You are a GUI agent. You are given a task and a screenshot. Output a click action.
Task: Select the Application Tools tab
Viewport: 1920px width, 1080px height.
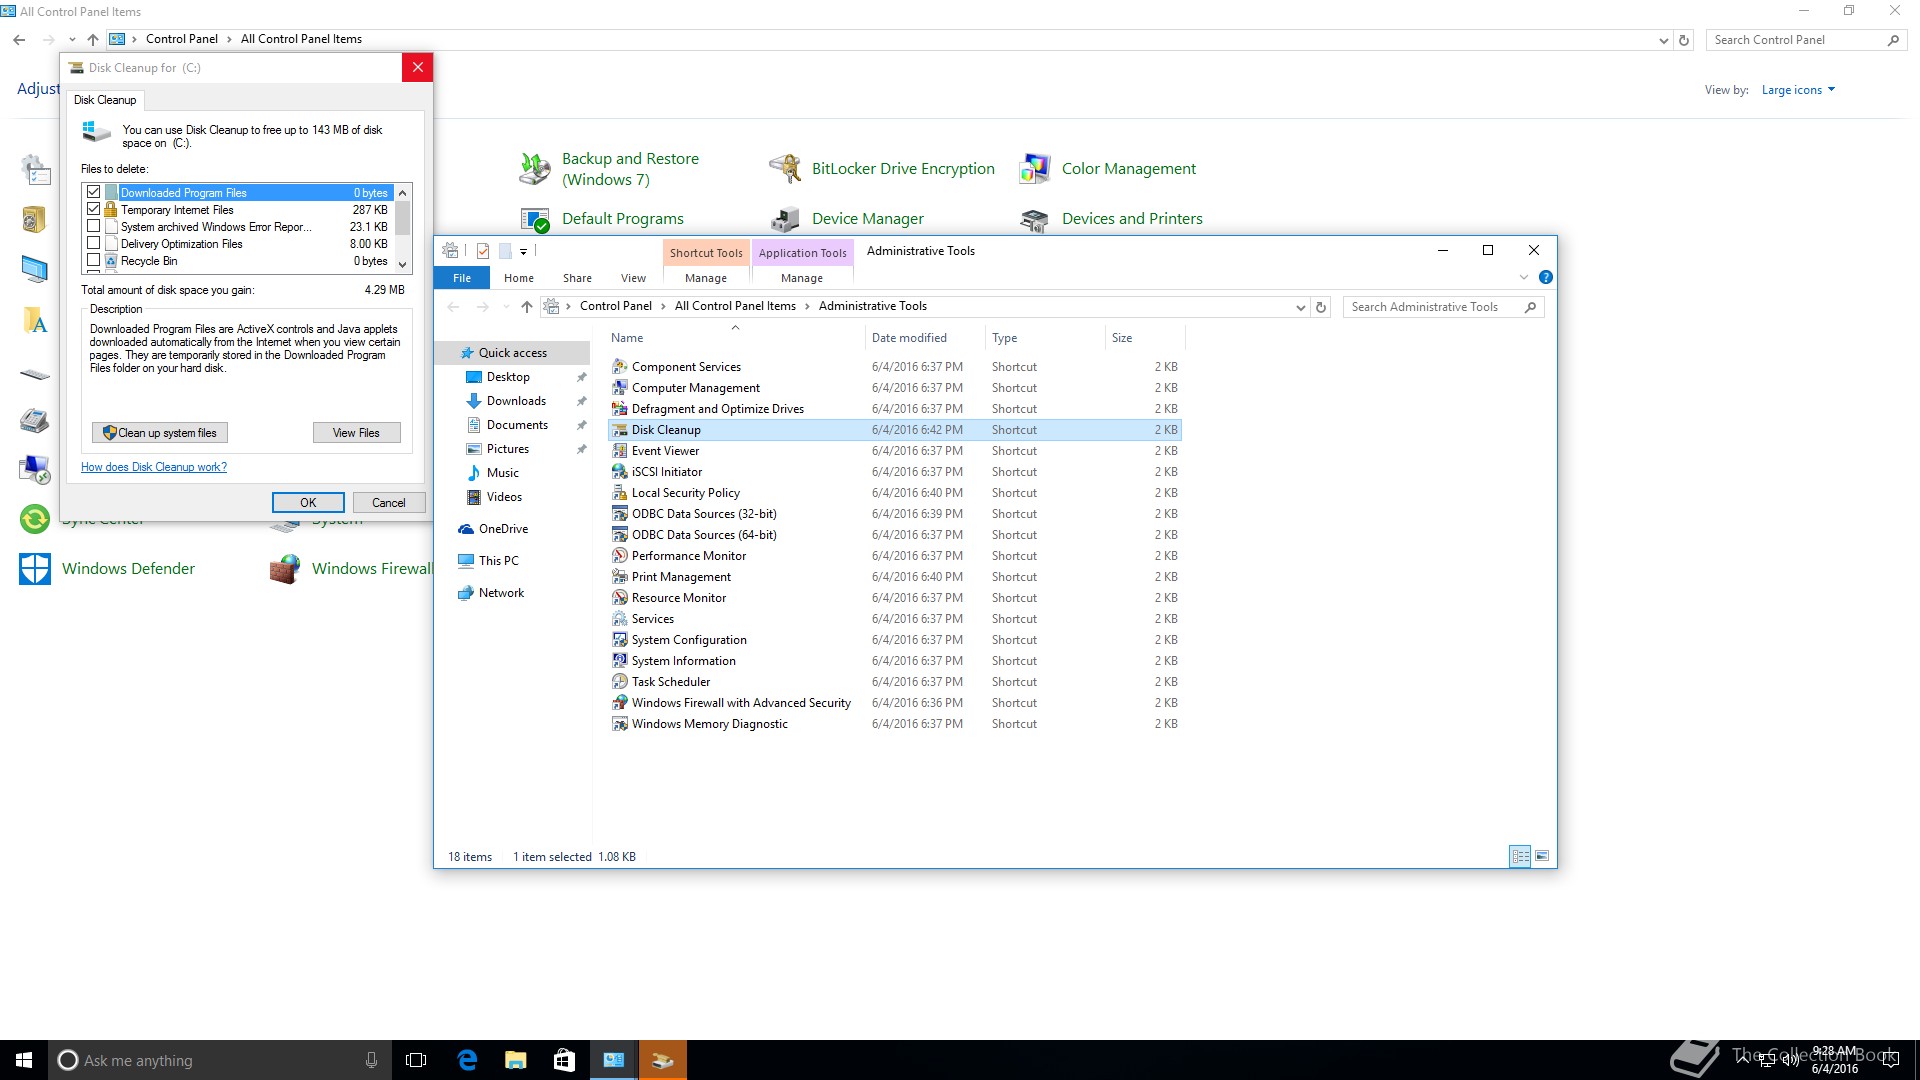[802, 253]
